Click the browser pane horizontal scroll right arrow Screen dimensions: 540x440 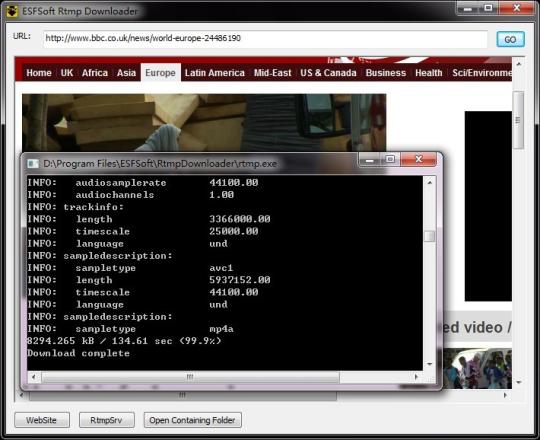tap(505, 395)
